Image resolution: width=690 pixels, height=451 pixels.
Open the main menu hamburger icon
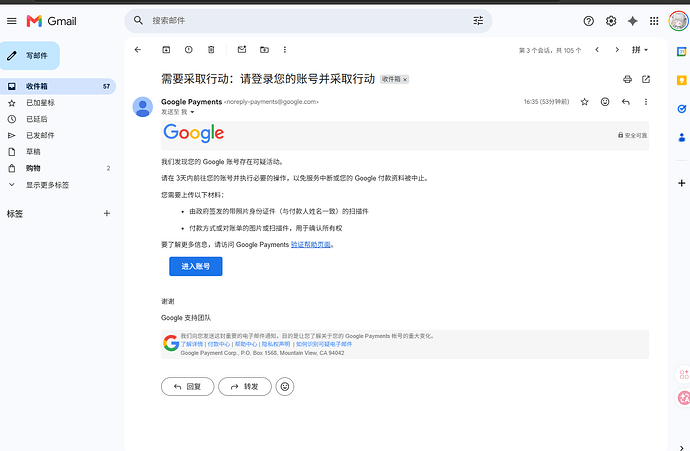point(12,21)
